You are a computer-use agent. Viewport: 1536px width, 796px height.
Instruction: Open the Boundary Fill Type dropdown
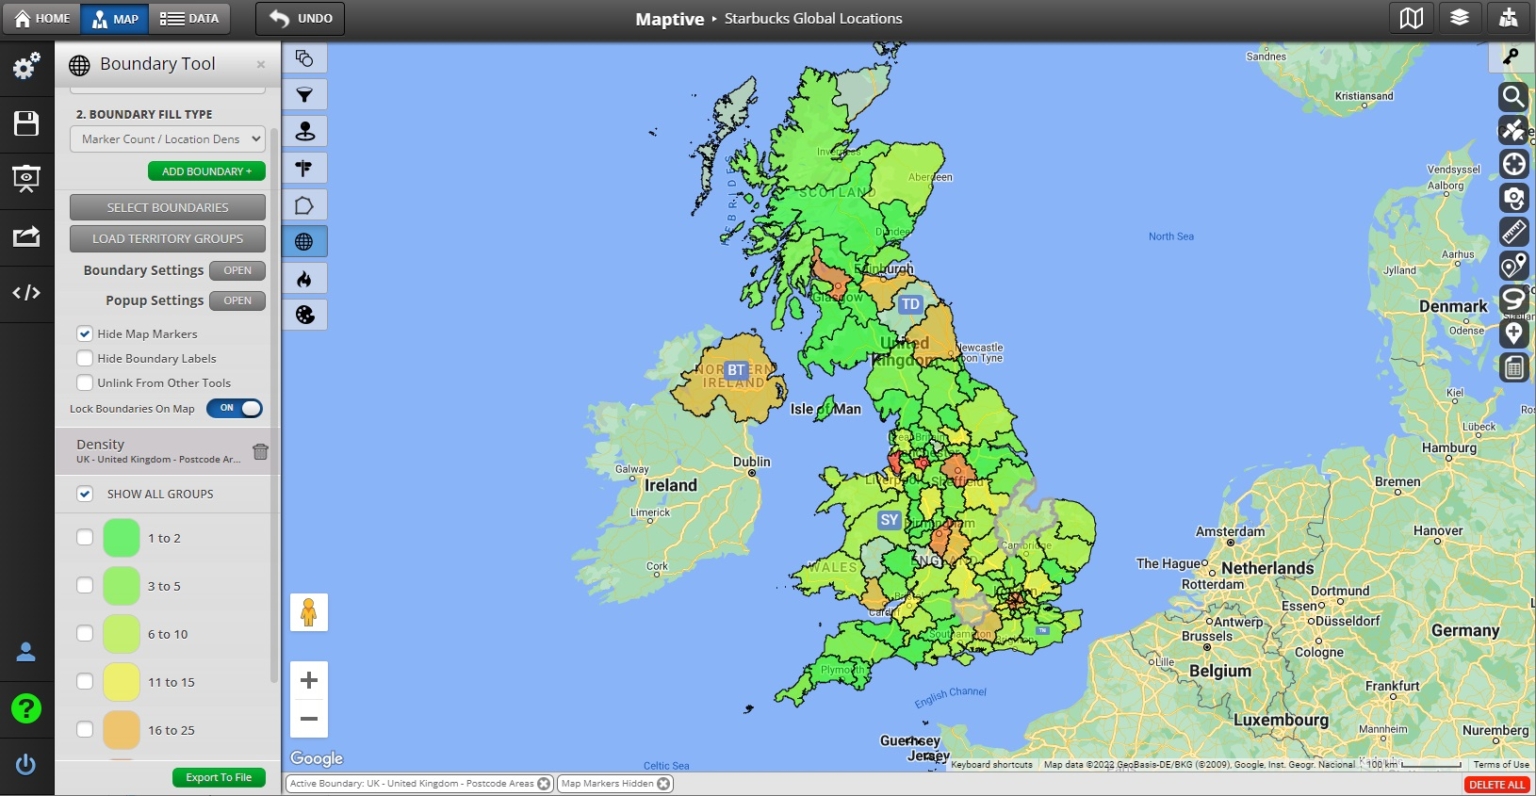[x=167, y=139]
